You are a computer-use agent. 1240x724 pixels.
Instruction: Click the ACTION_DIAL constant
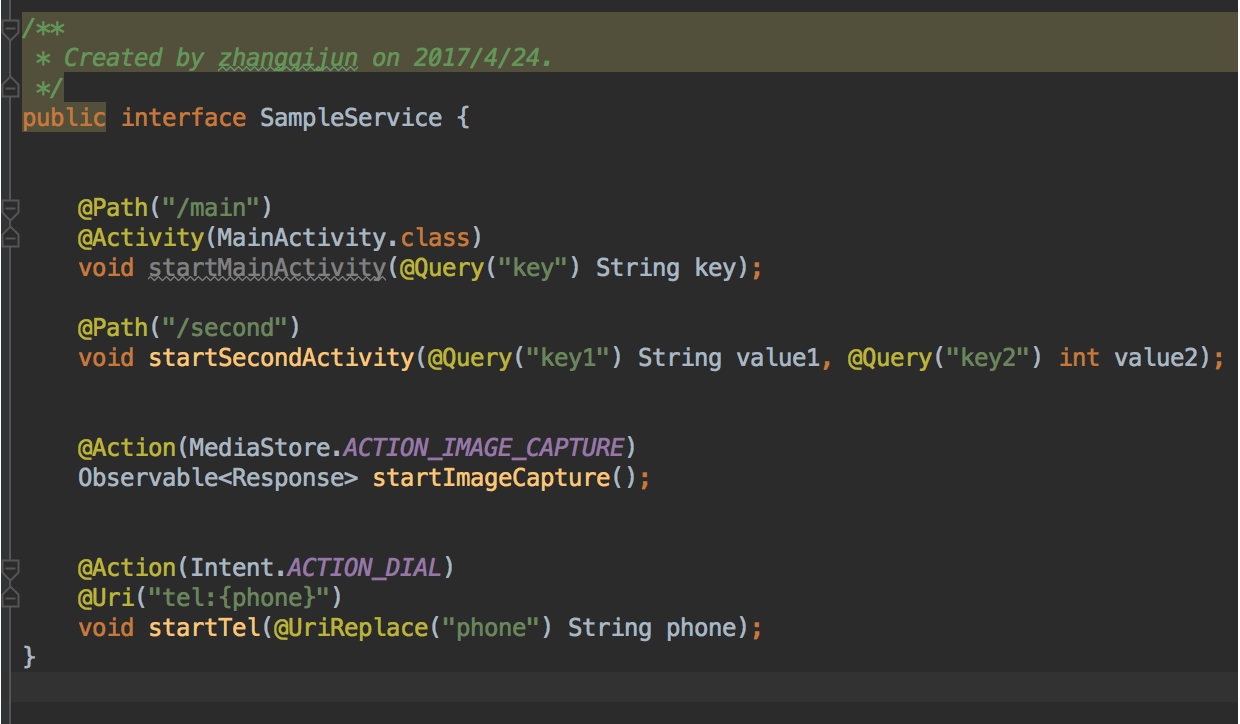pos(364,568)
